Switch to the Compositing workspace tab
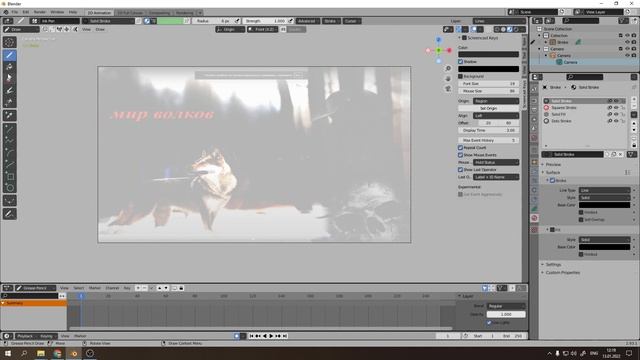 click(x=159, y=13)
